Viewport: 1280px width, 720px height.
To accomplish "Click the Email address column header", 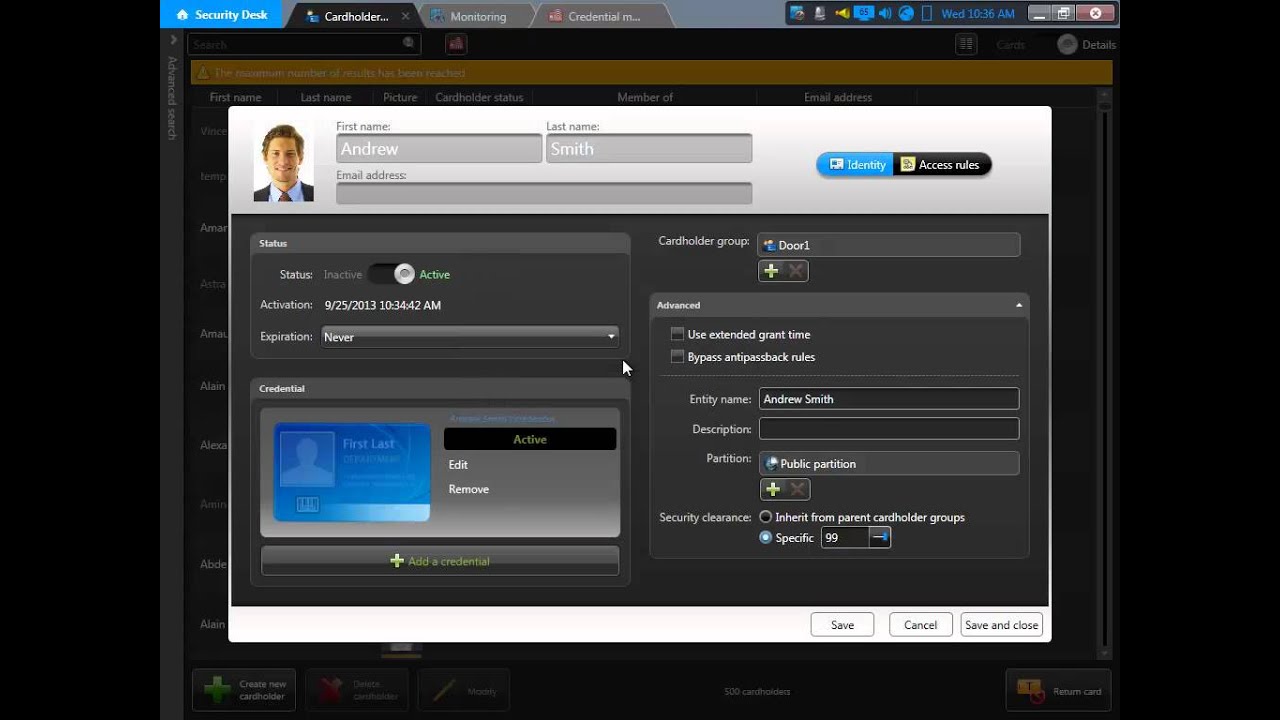I will [x=838, y=97].
